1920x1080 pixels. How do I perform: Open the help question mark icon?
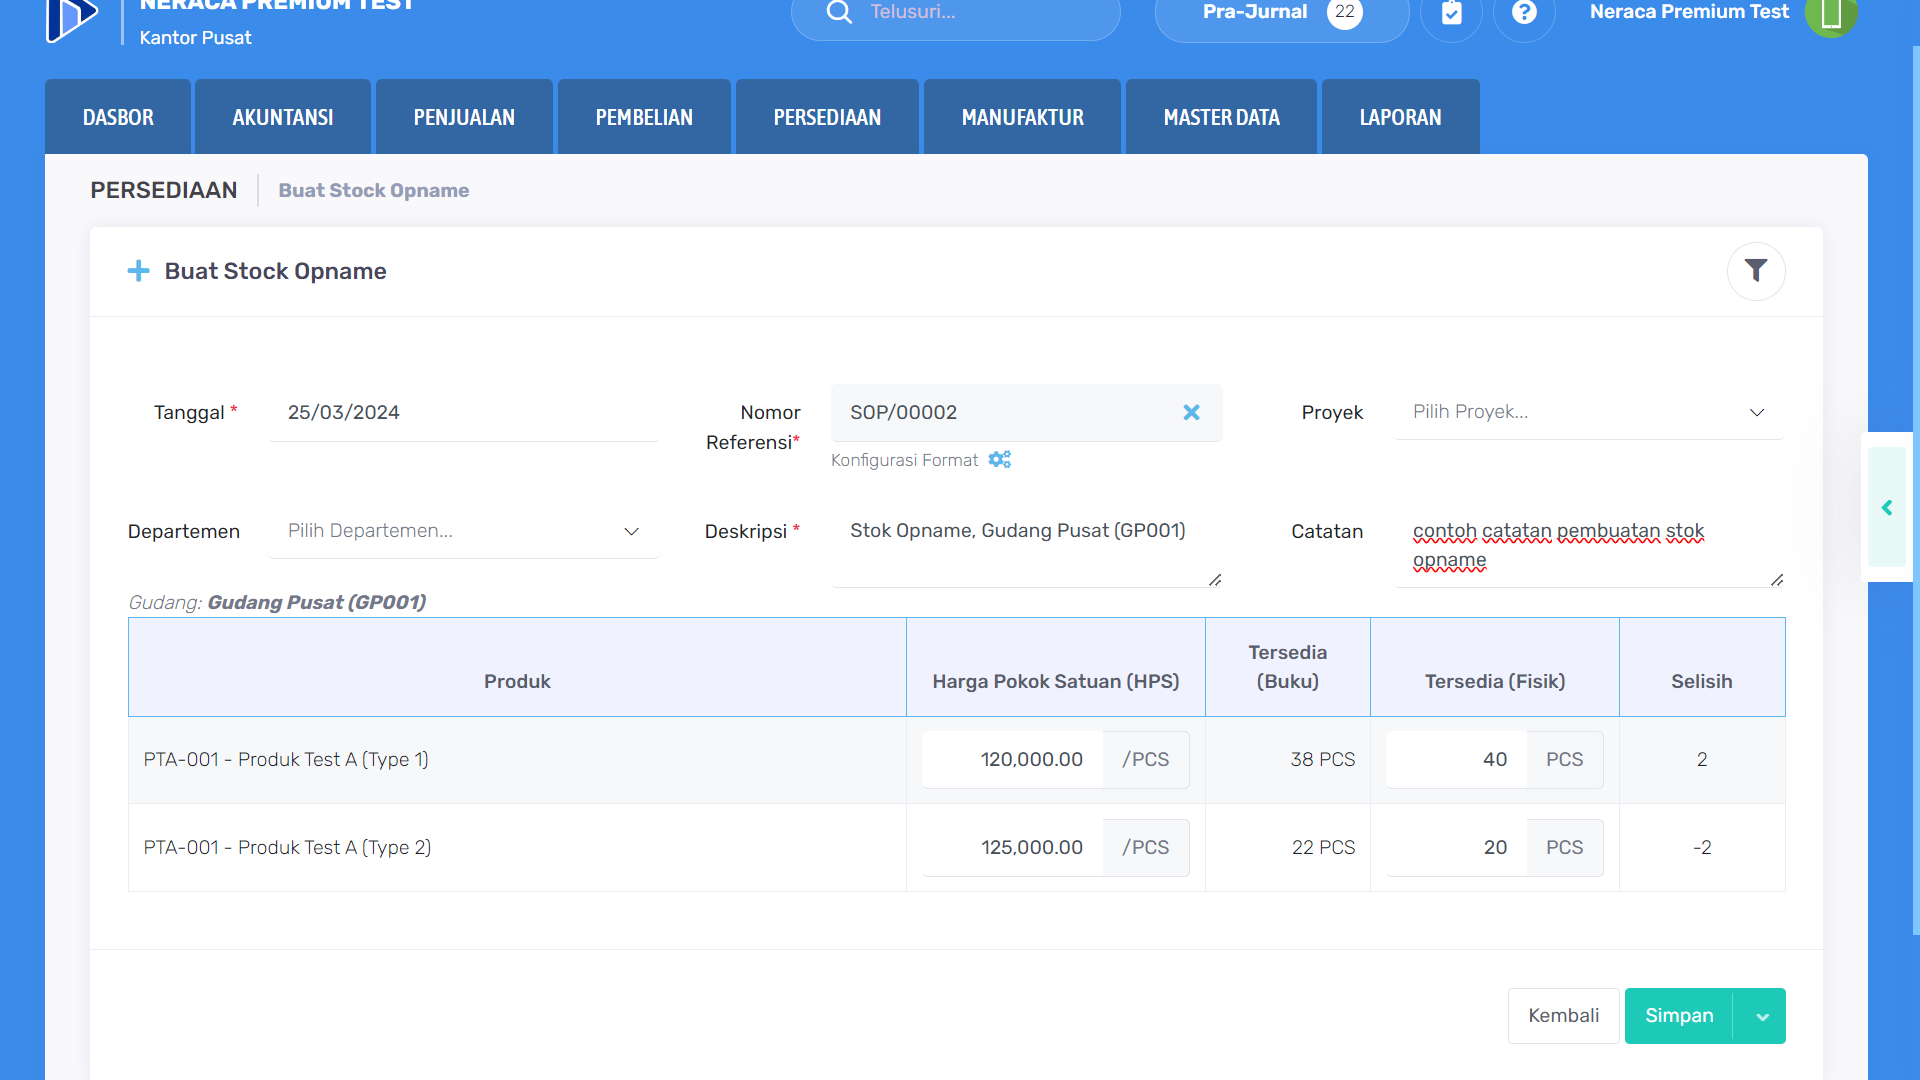1524,12
